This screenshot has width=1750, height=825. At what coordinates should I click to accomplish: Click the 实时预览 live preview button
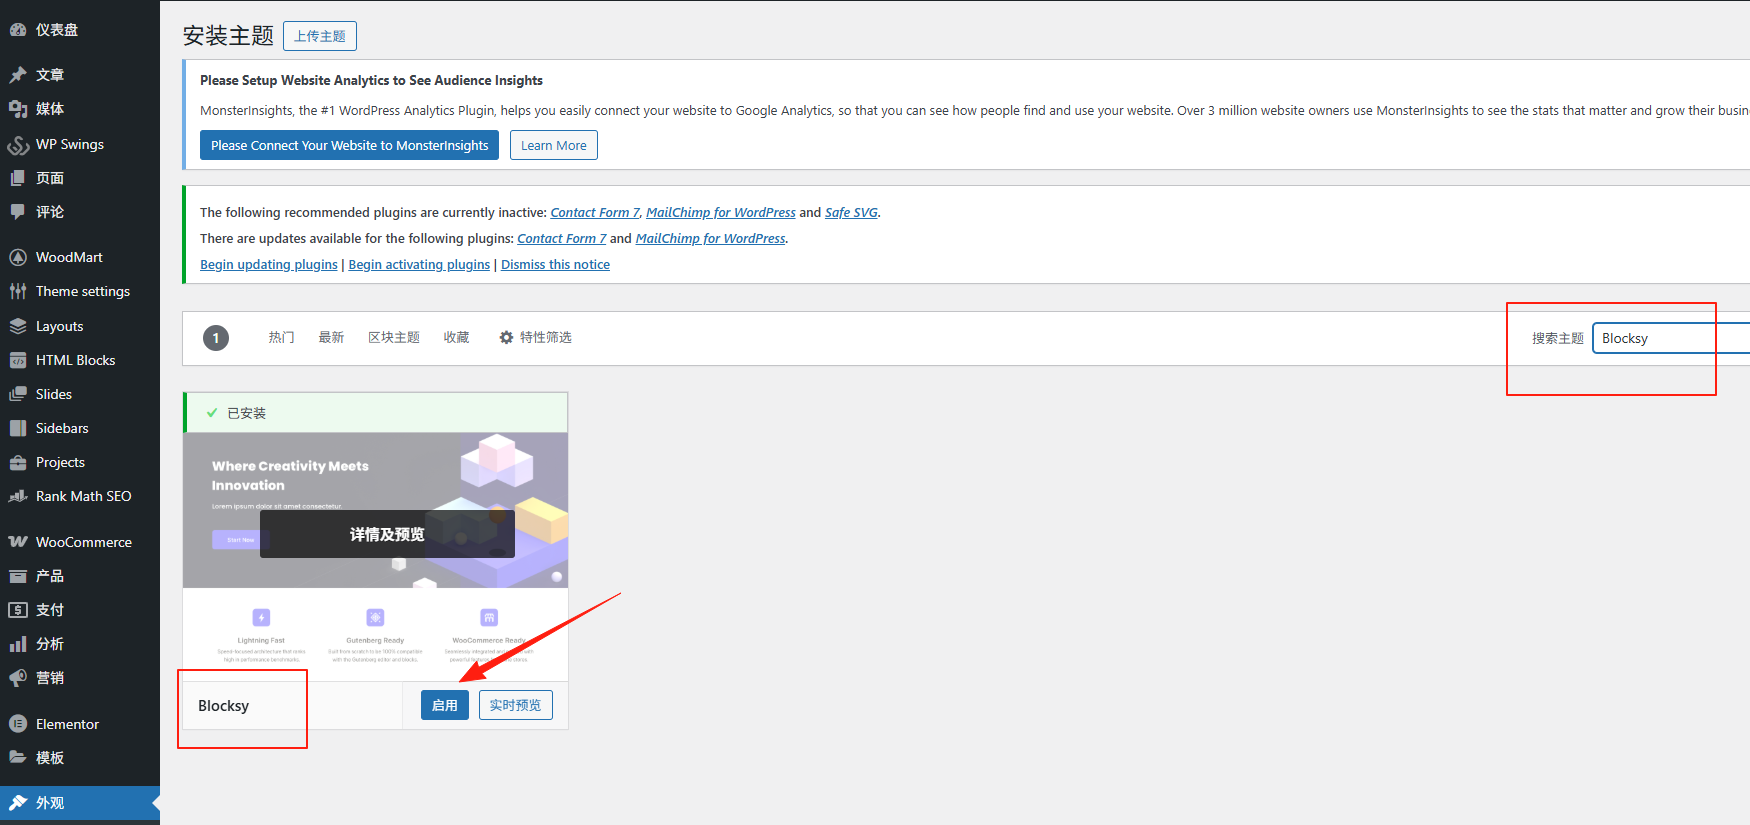tap(515, 705)
